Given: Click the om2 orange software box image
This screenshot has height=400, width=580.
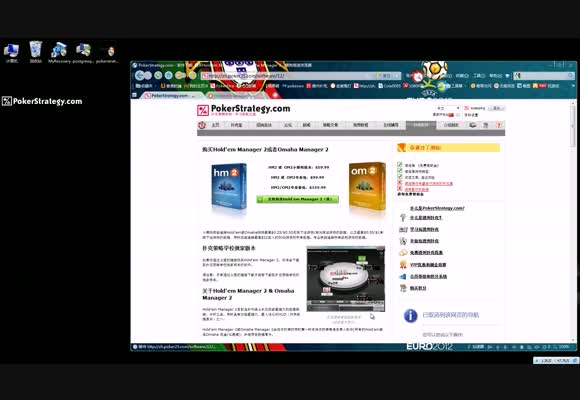Looking at the screenshot, I should [x=367, y=186].
